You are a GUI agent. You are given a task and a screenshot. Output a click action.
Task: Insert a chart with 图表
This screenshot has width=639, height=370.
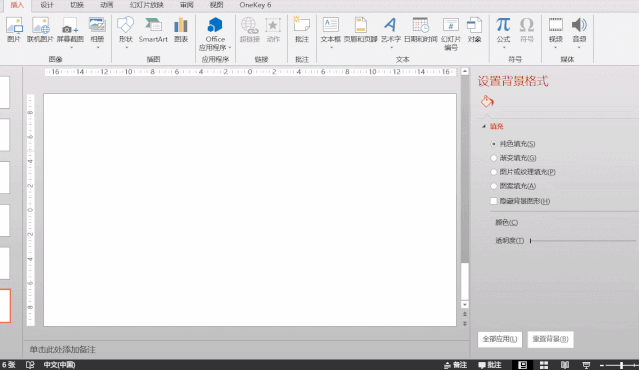[x=181, y=29]
